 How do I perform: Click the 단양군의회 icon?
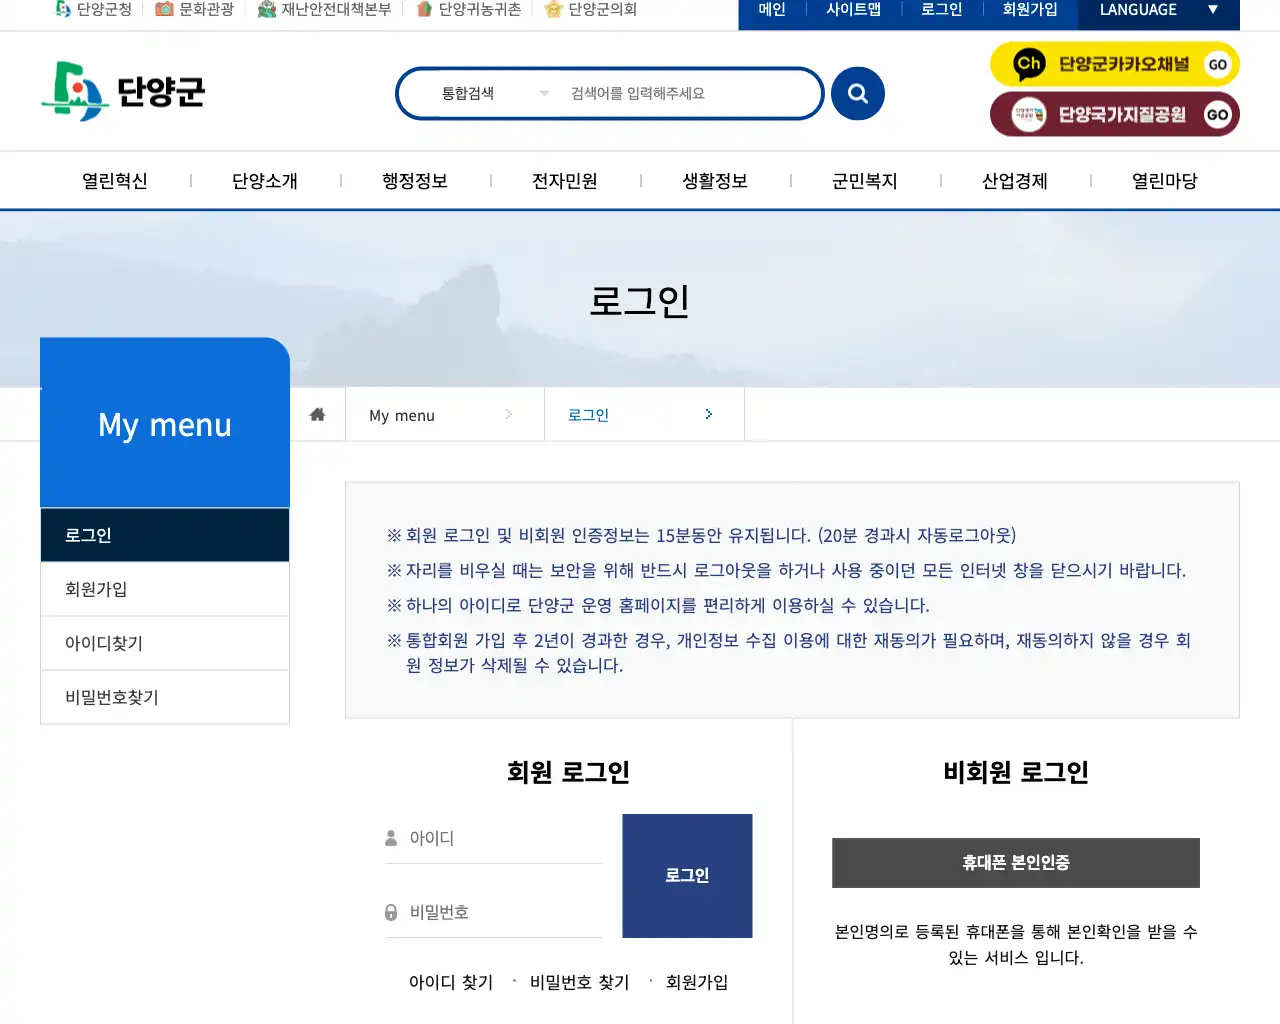click(553, 11)
